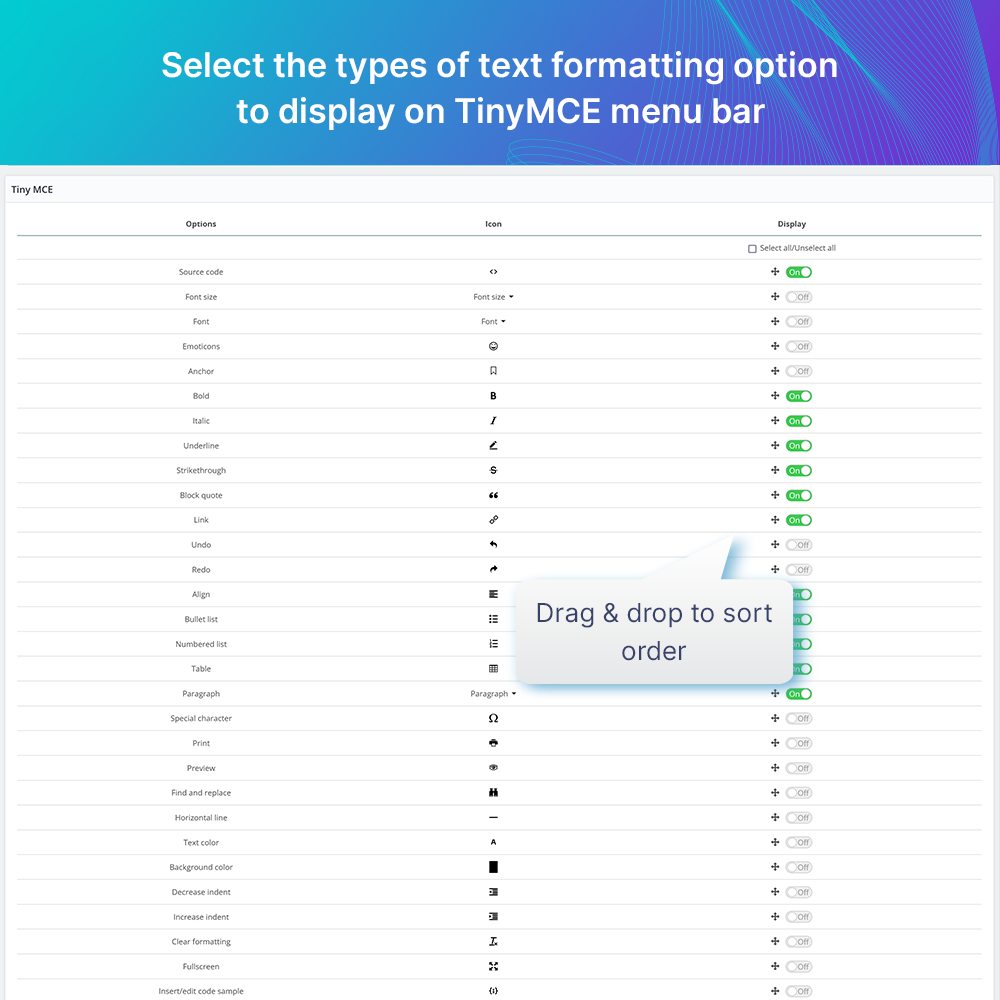Click the Find and replace binoculars icon
Screen dimensions: 1000x1000
coord(493,793)
